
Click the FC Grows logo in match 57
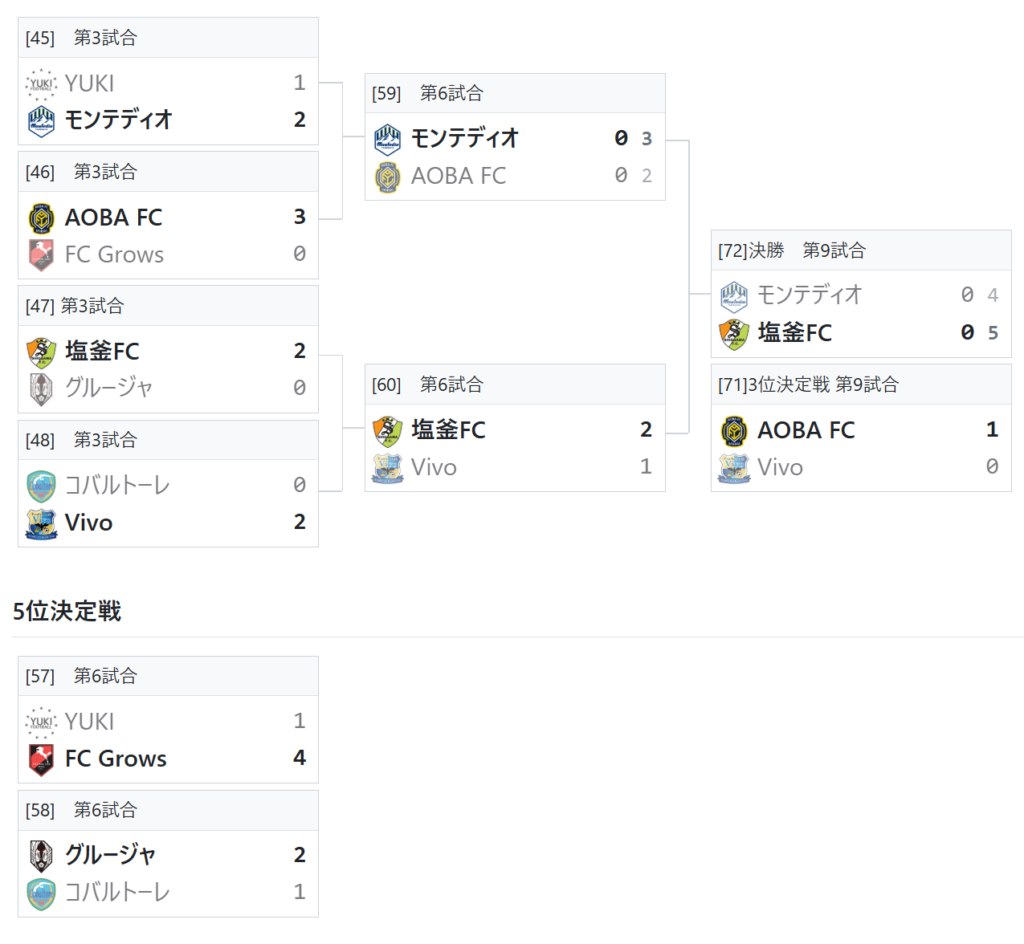tap(41, 759)
